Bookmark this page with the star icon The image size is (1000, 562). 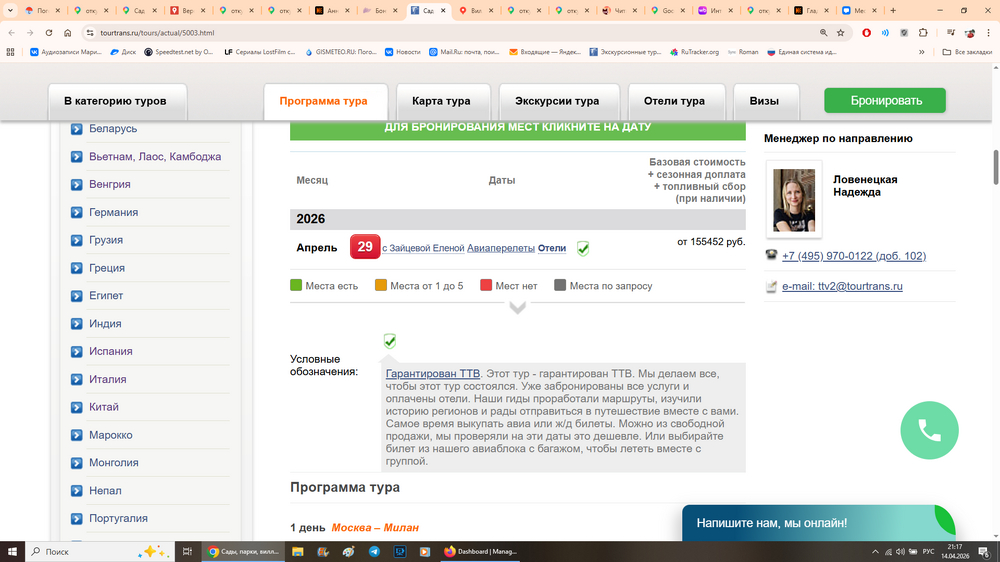(841, 32)
